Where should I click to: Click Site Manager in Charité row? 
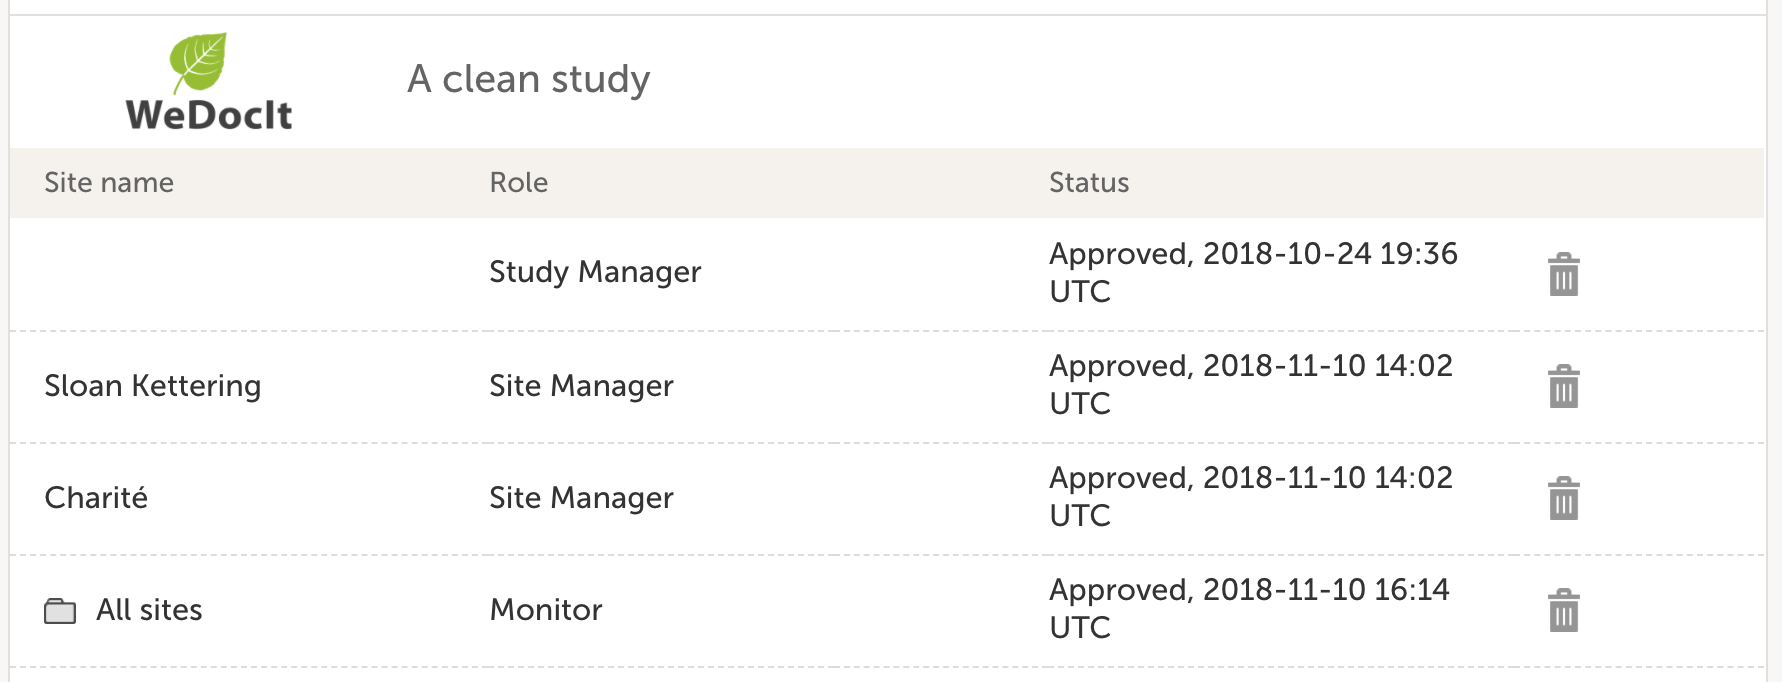pyautogui.click(x=581, y=498)
